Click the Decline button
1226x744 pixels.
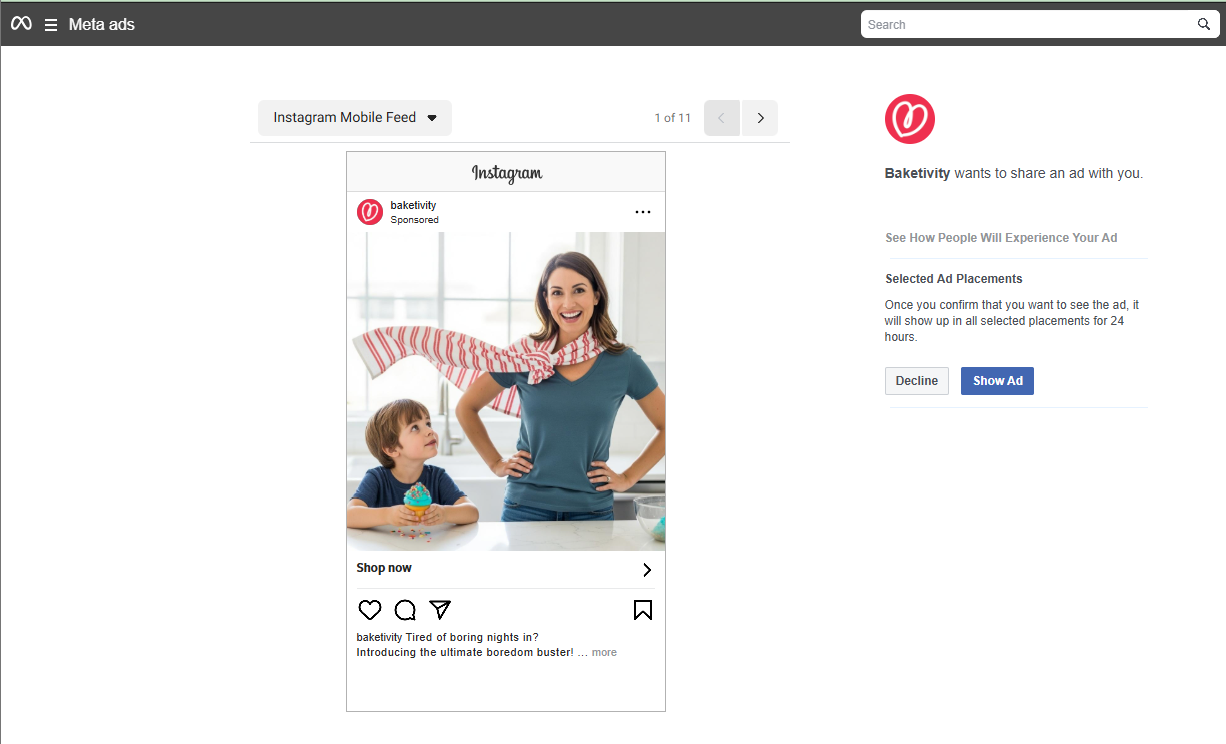[917, 381]
